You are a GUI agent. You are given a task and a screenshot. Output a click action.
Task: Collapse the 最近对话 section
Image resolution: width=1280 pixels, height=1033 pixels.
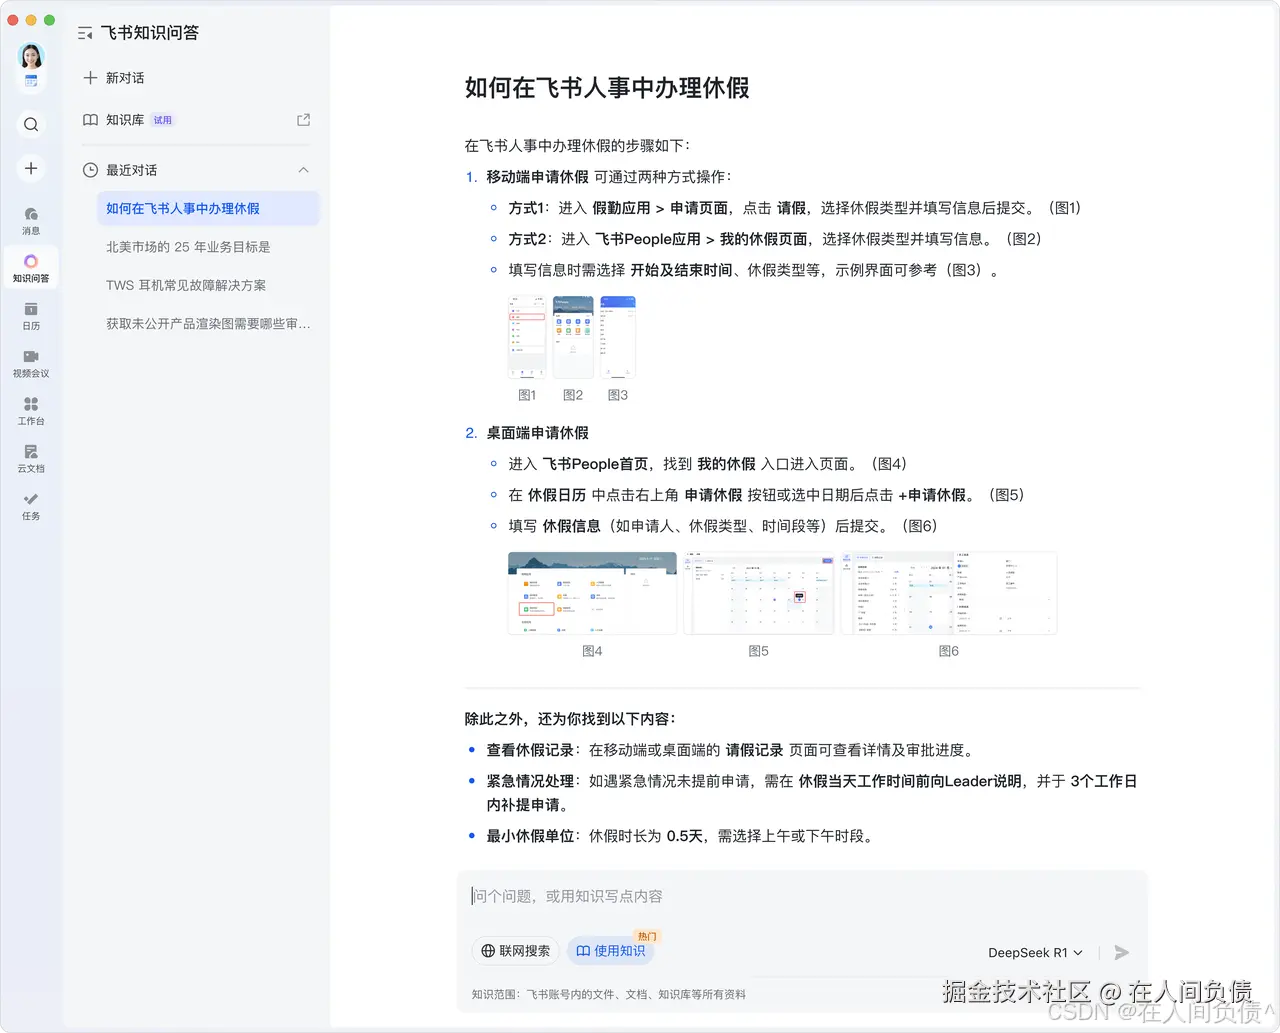(x=303, y=170)
